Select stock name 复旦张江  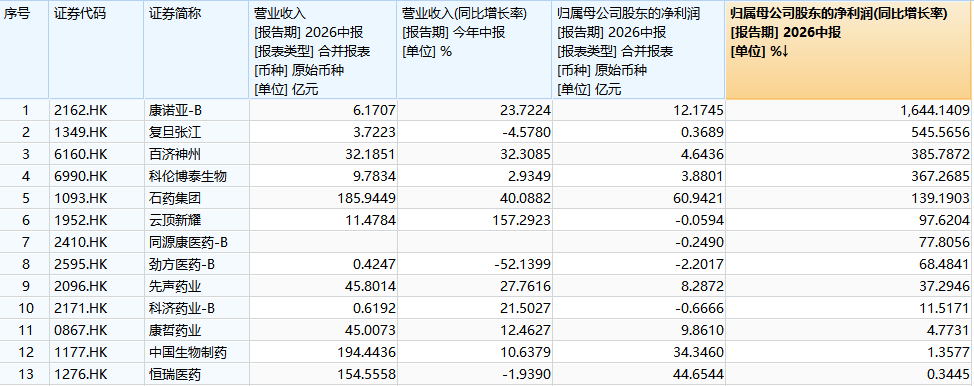click(x=175, y=132)
